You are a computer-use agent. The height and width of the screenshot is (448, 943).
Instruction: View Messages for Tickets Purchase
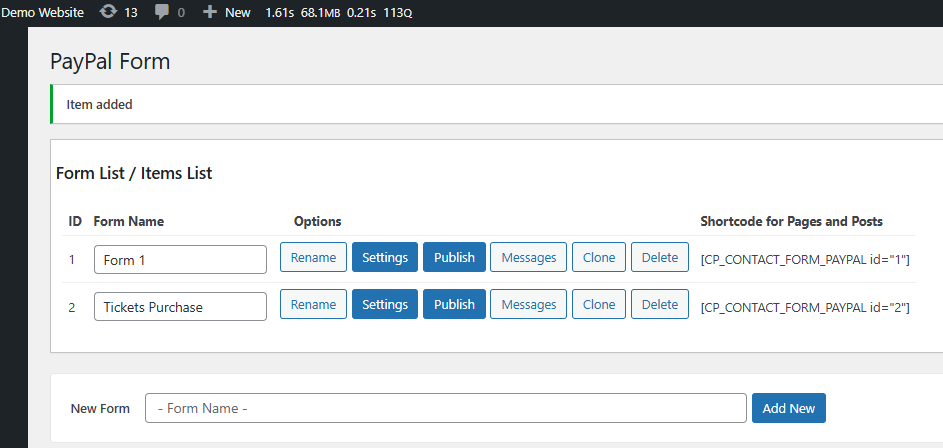[529, 304]
